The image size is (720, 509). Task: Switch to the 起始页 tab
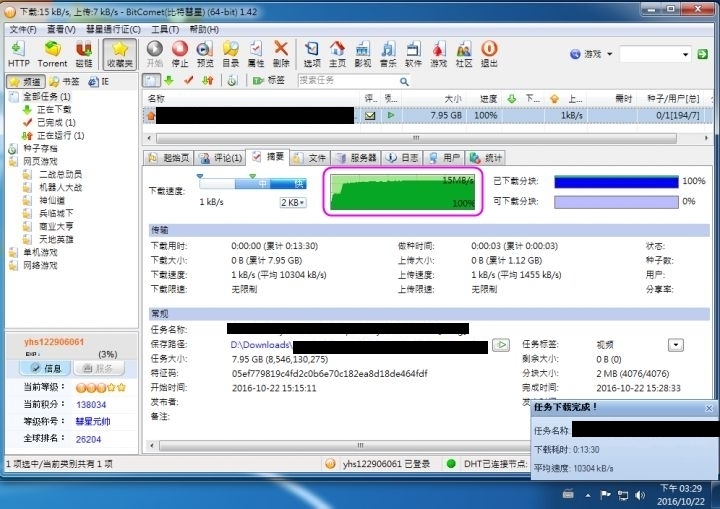(x=168, y=158)
